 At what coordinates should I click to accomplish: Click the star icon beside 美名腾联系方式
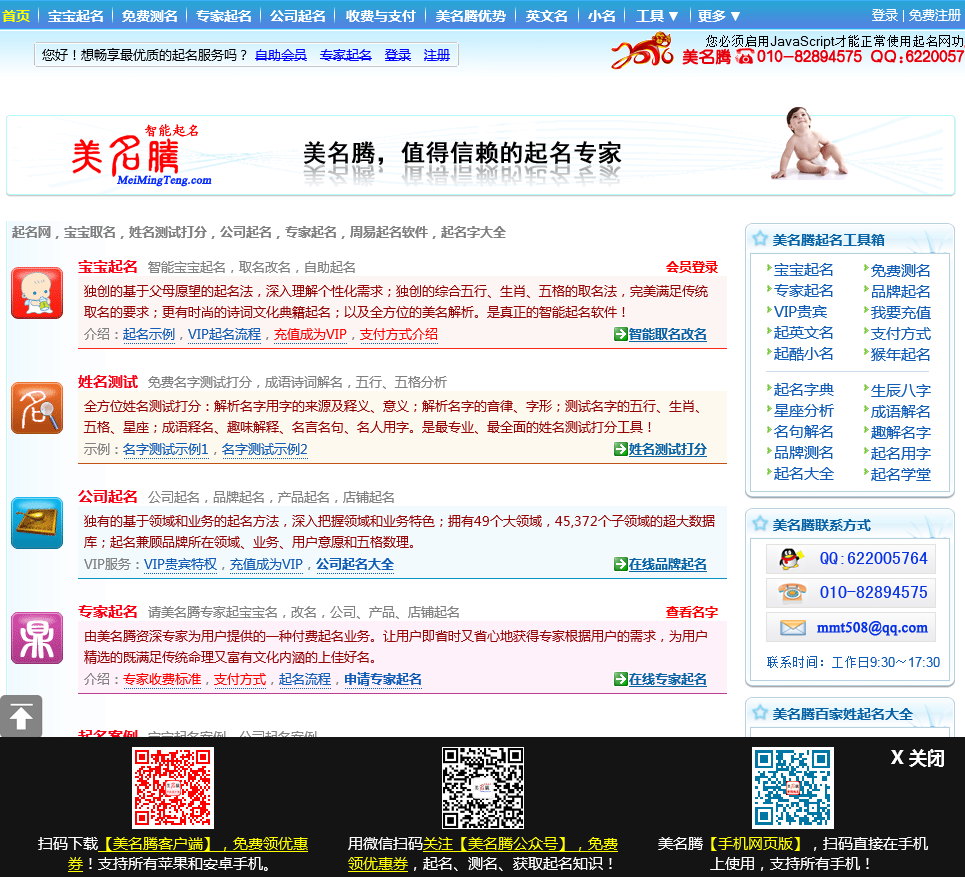[760, 524]
